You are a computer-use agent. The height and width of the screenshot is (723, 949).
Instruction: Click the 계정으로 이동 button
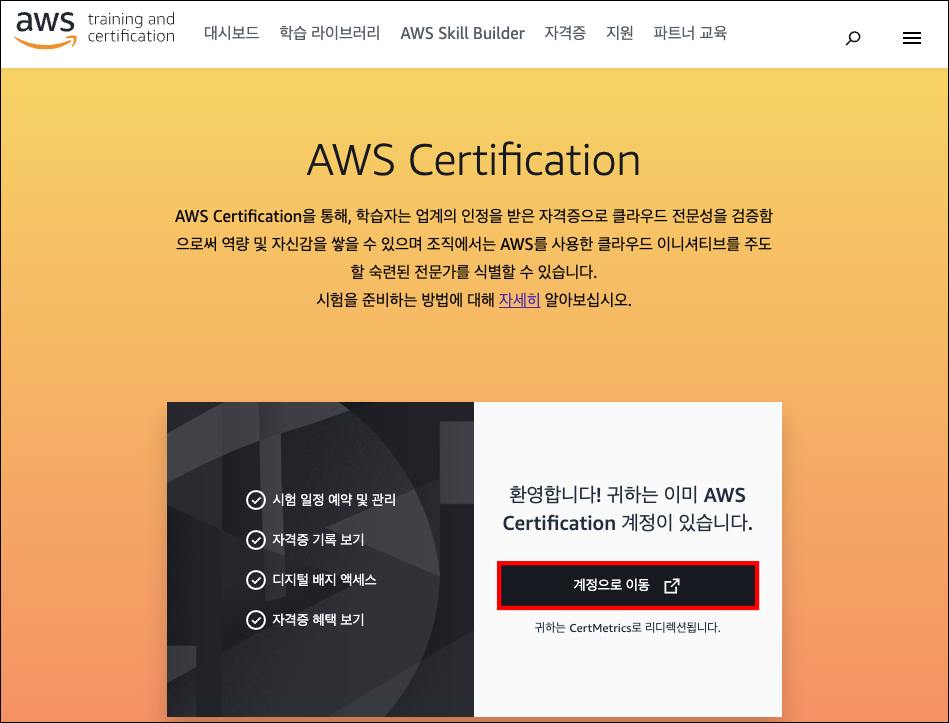(628, 586)
